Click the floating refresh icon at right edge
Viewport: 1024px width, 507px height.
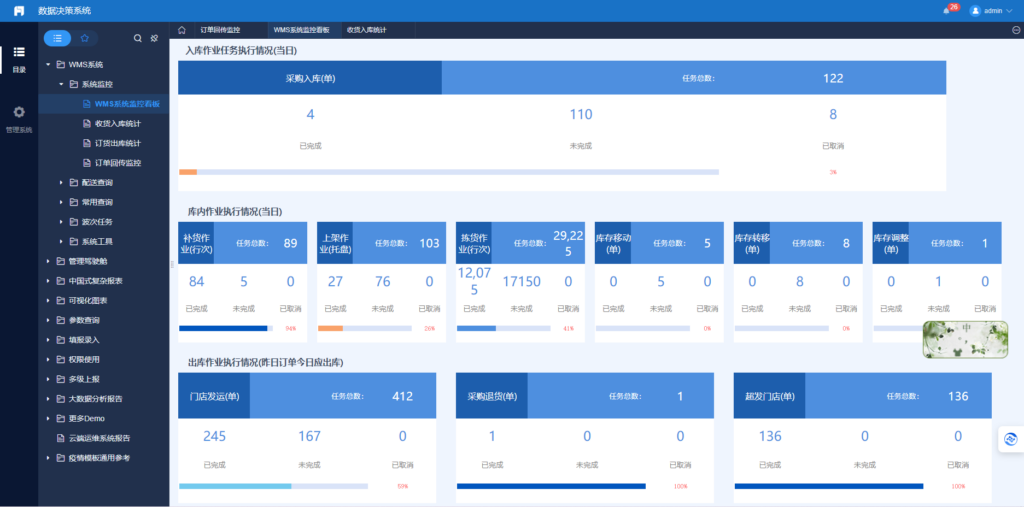tap(1010, 439)
